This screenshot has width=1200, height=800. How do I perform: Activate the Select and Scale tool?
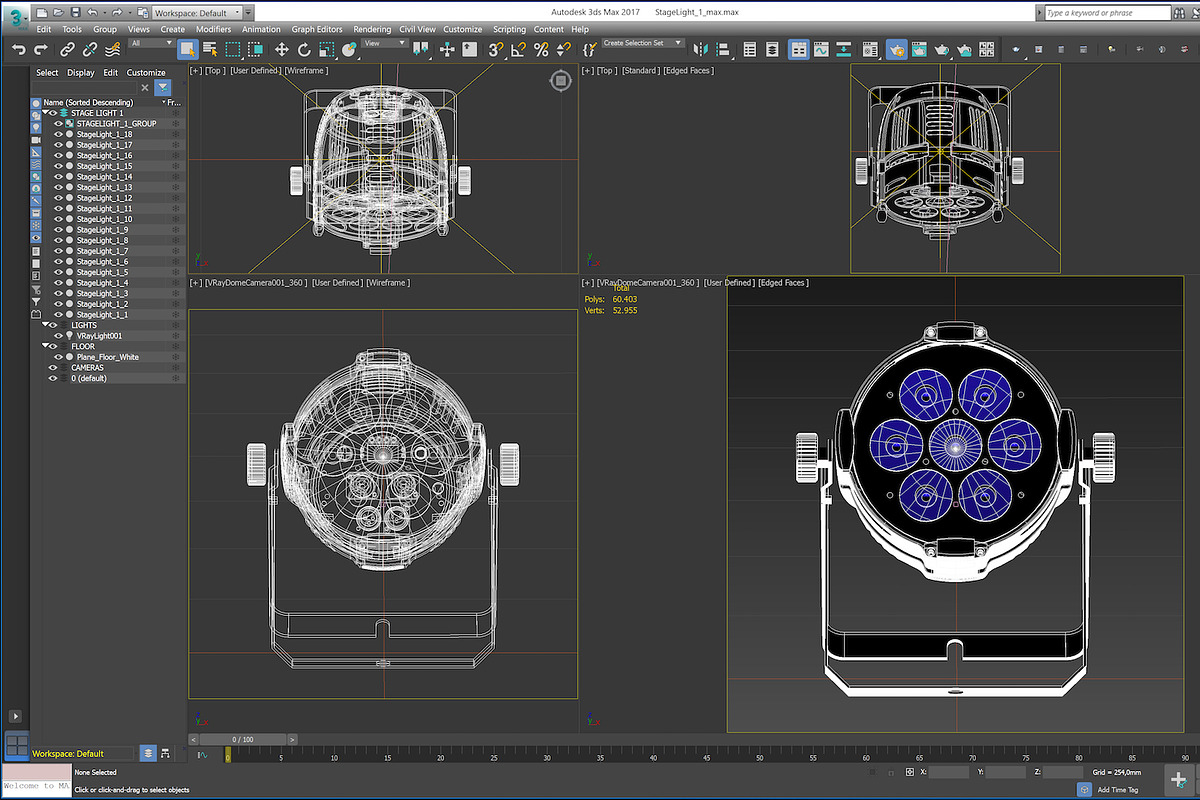click(326, 49)
